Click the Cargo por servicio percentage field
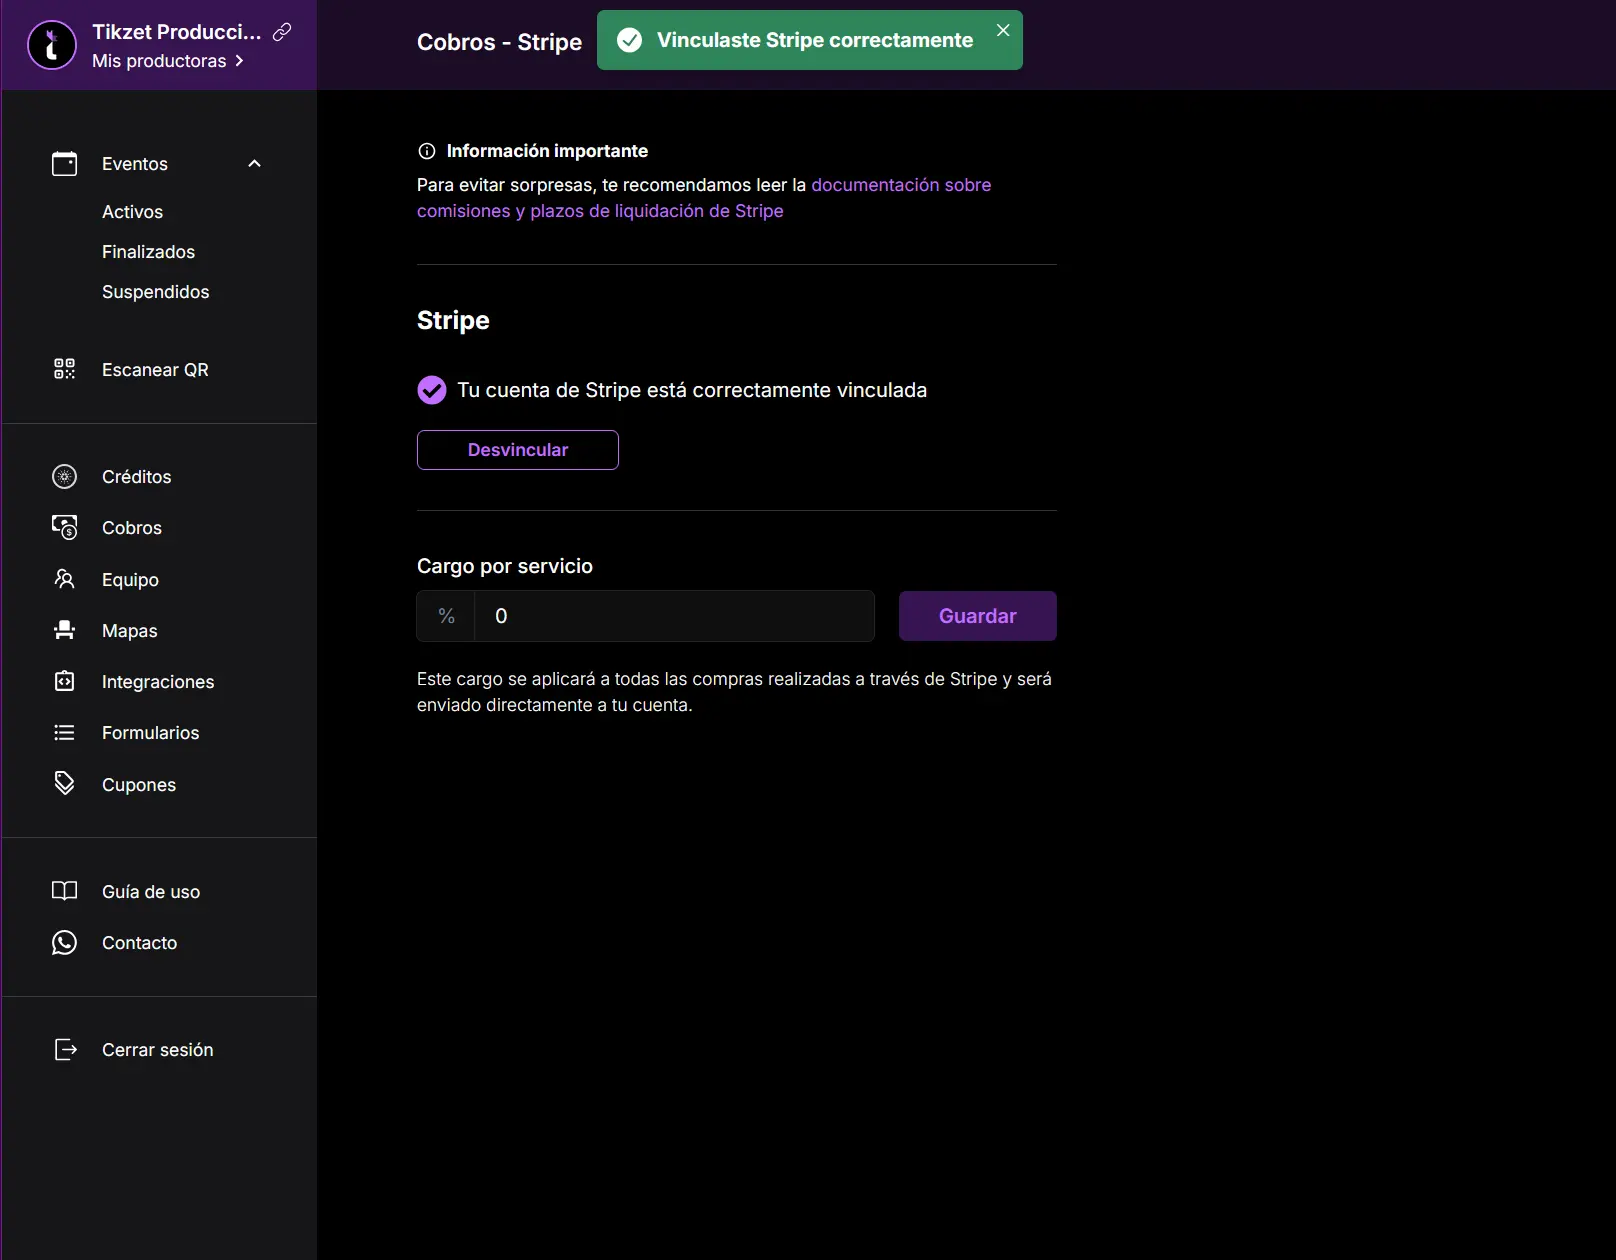The height and width of the screenshot is (1260, 1616). [x=673, y=616]
